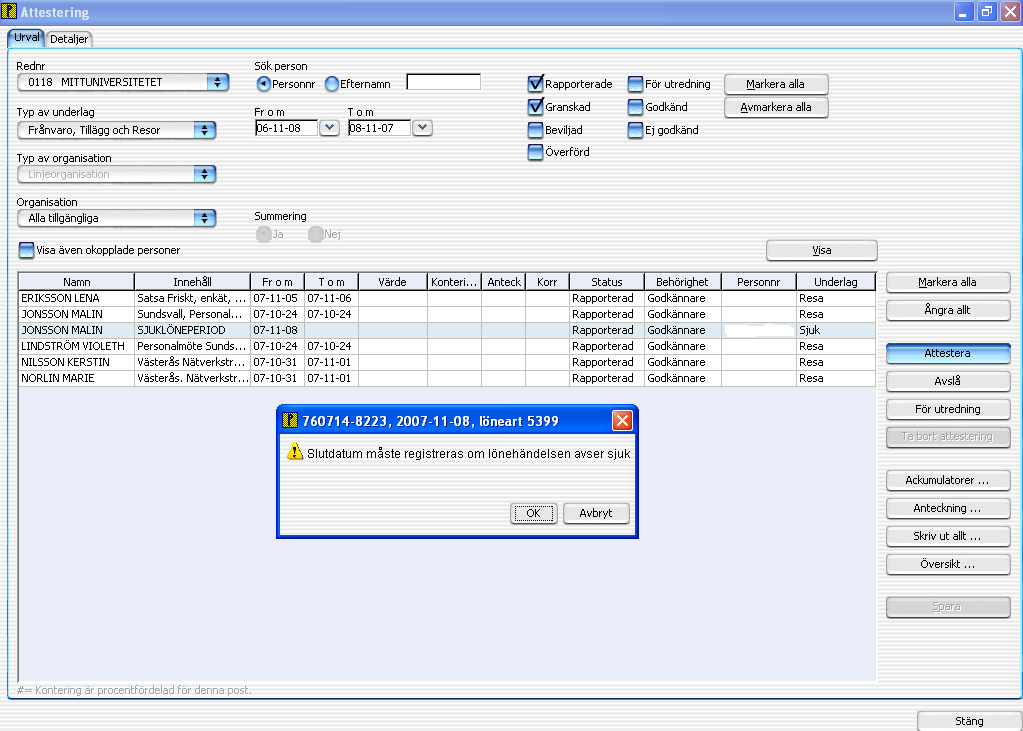
Task: Click the Stäng button
Action: (x=969, y=721)
